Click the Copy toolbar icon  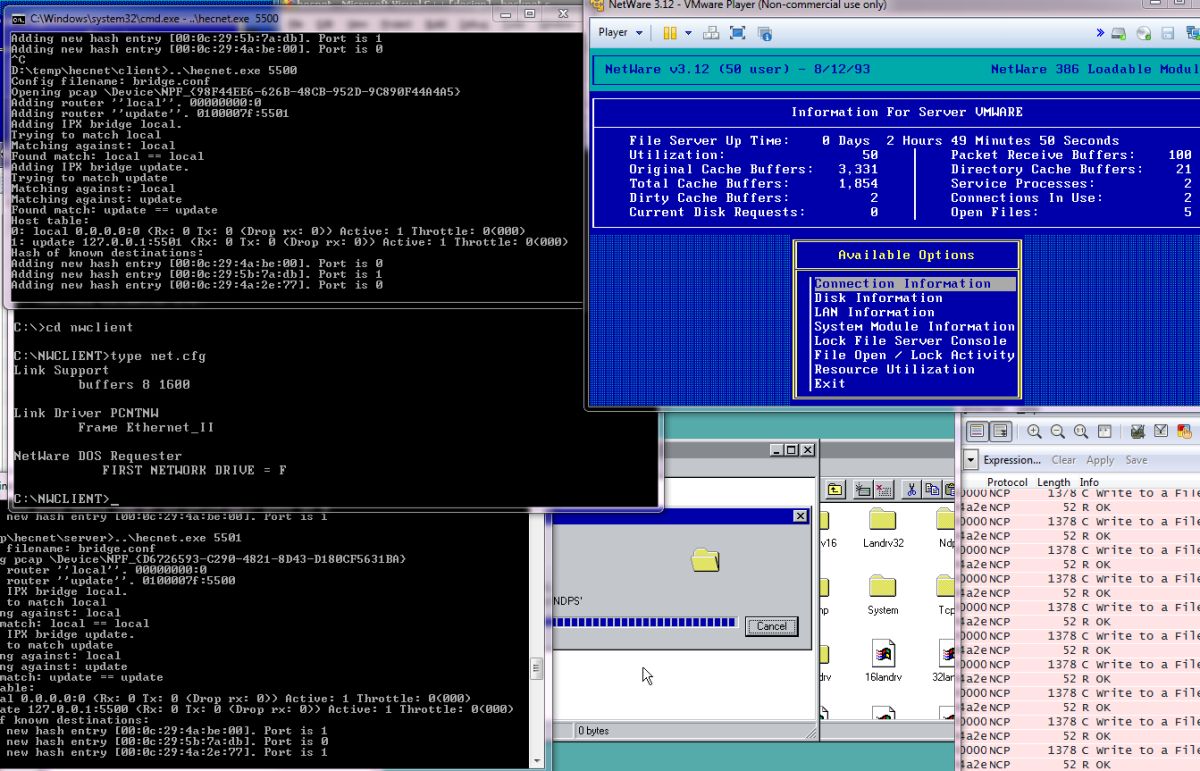pyautogui.click(x=932, y=489)
